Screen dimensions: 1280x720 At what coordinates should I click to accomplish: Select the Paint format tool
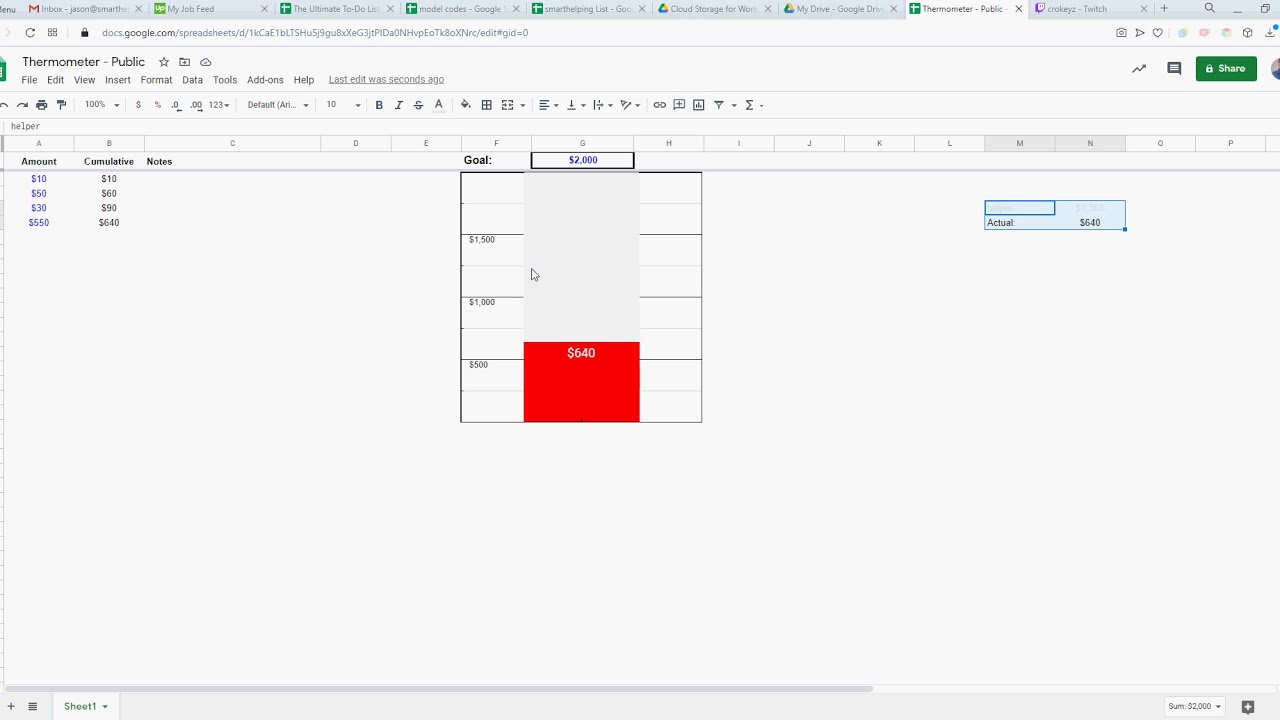pos(61,105)
